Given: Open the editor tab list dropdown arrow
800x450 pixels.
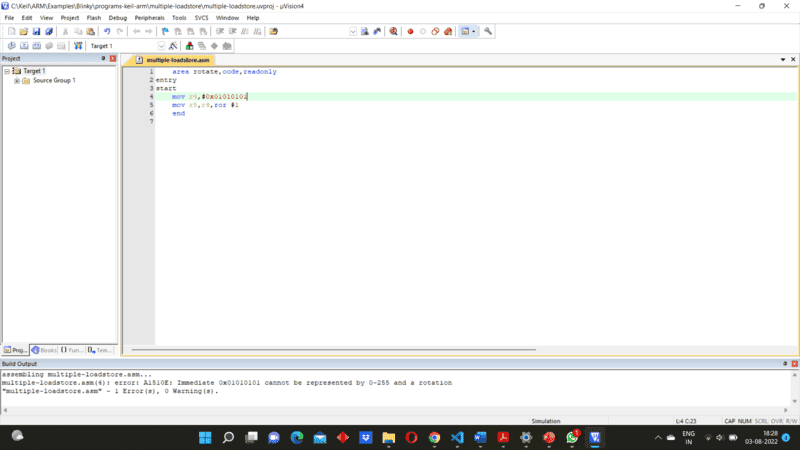Looking at the screenshot, I should [783, 60].
